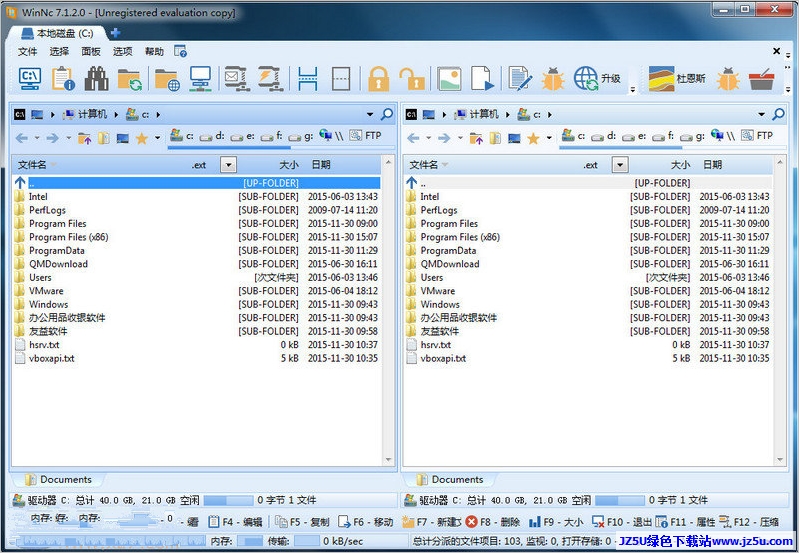Screen dimensions: 799x553
Task: Click the orange bug icon beside 升级
Action: coord(553,79)
